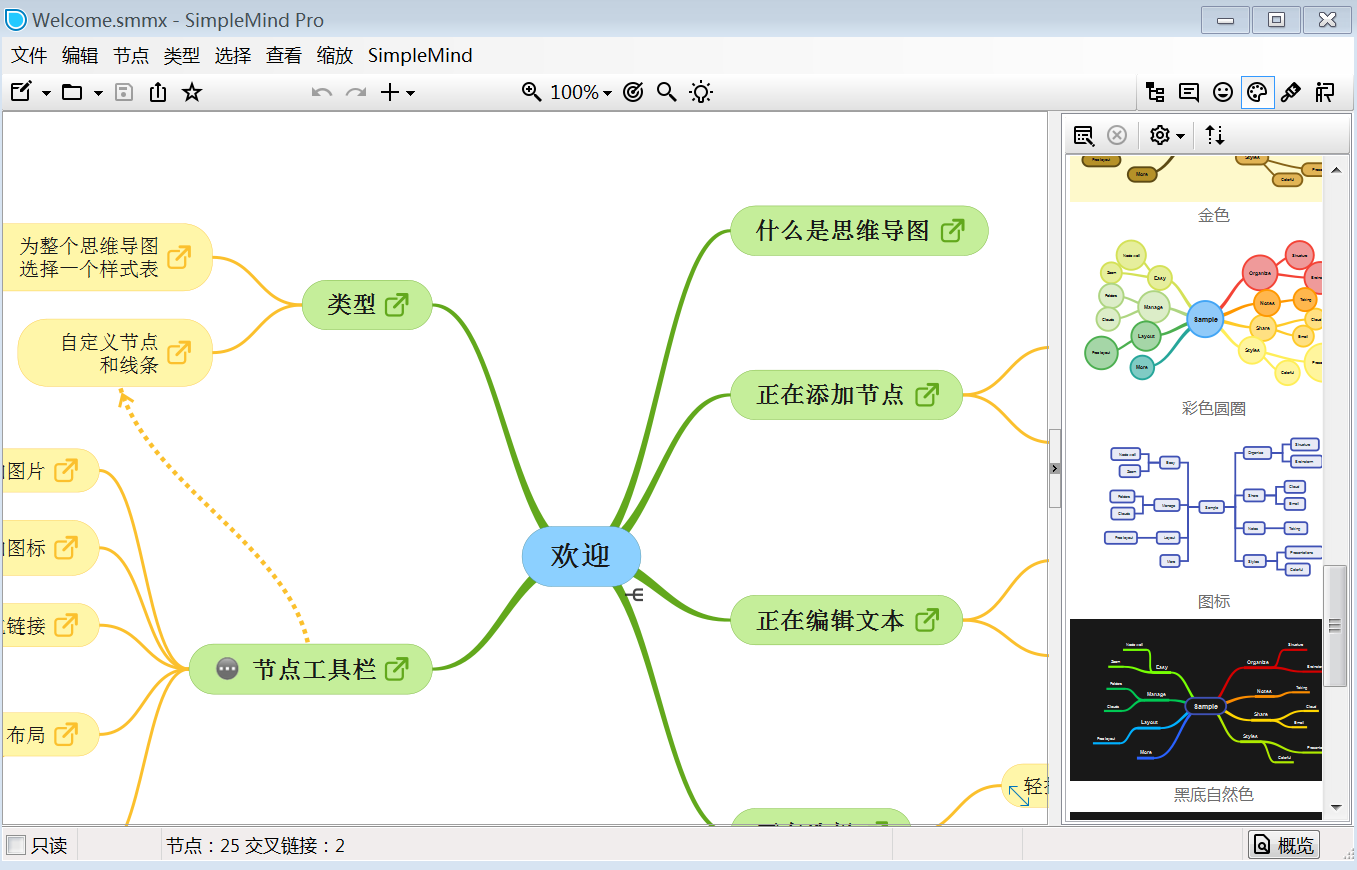Open the outline panel icon

(1155, 93)
